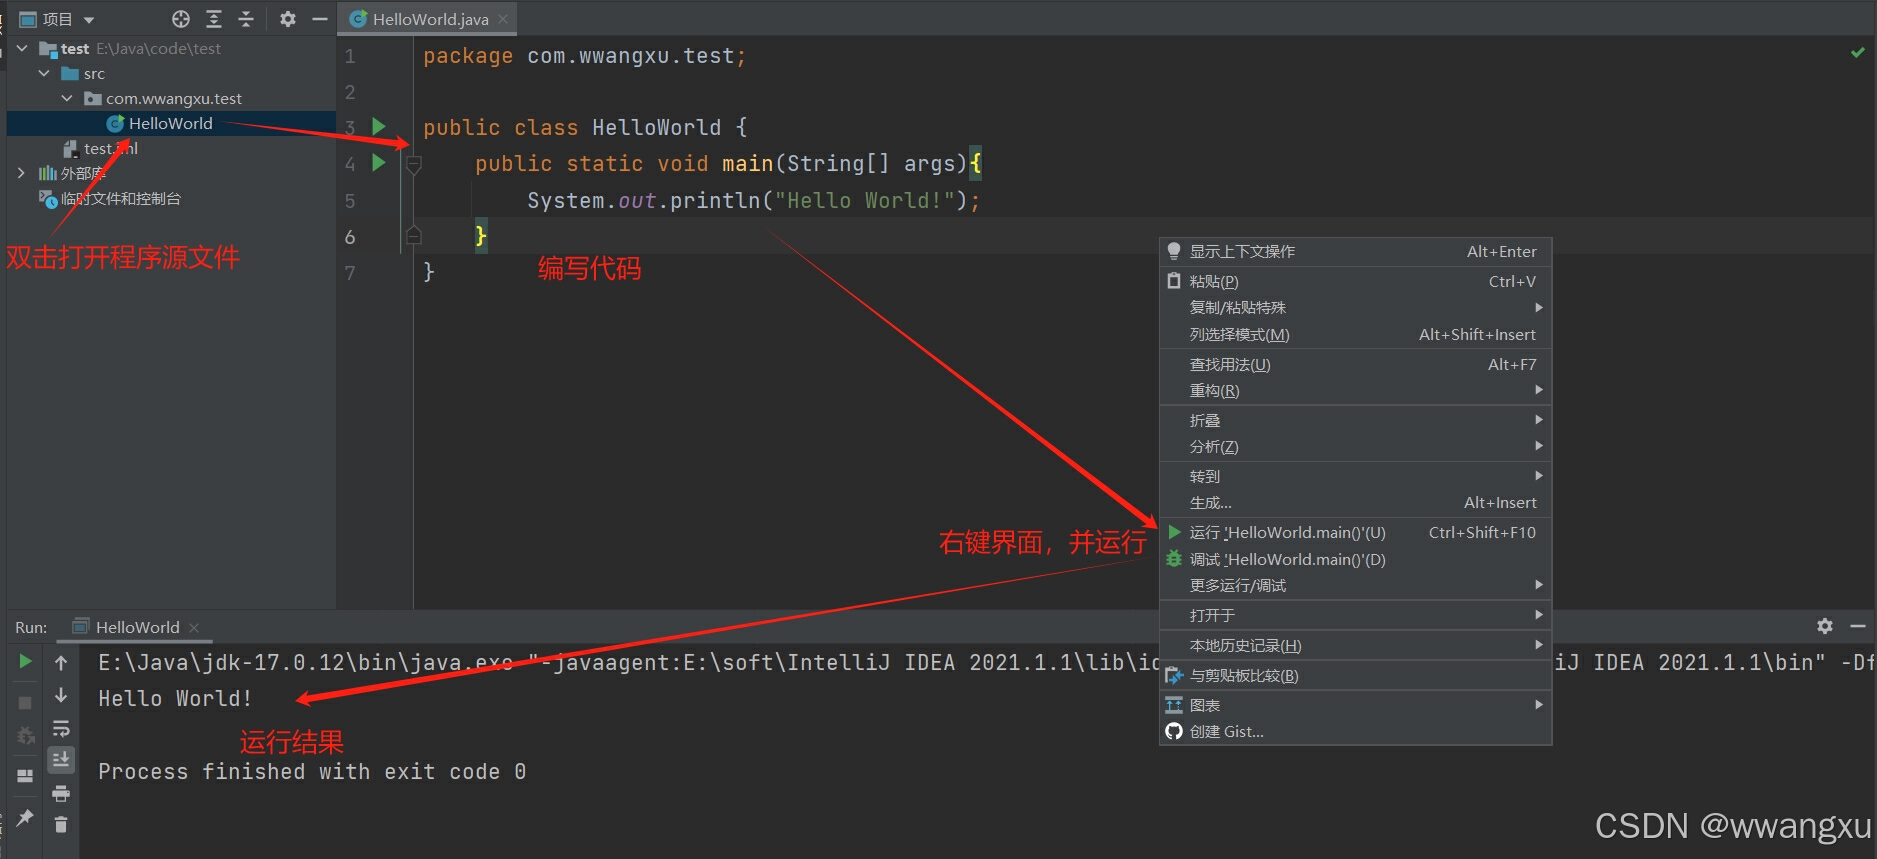Select test.iml file in project tree
Screen dimensions: 1877x859
click(x=100, y=148)
